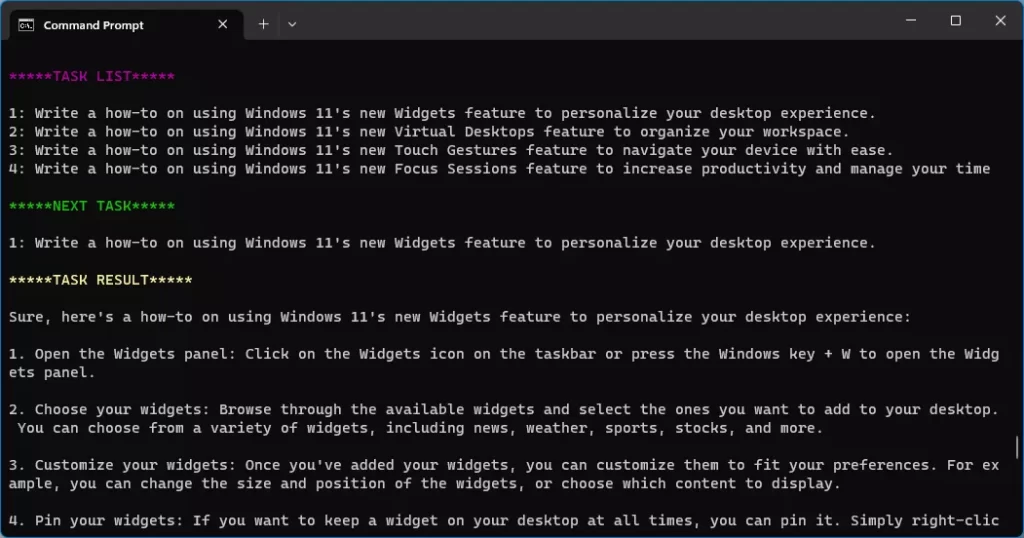
Task: Click the Command Prompt tab icon
Action: click(x=26, y=25)
